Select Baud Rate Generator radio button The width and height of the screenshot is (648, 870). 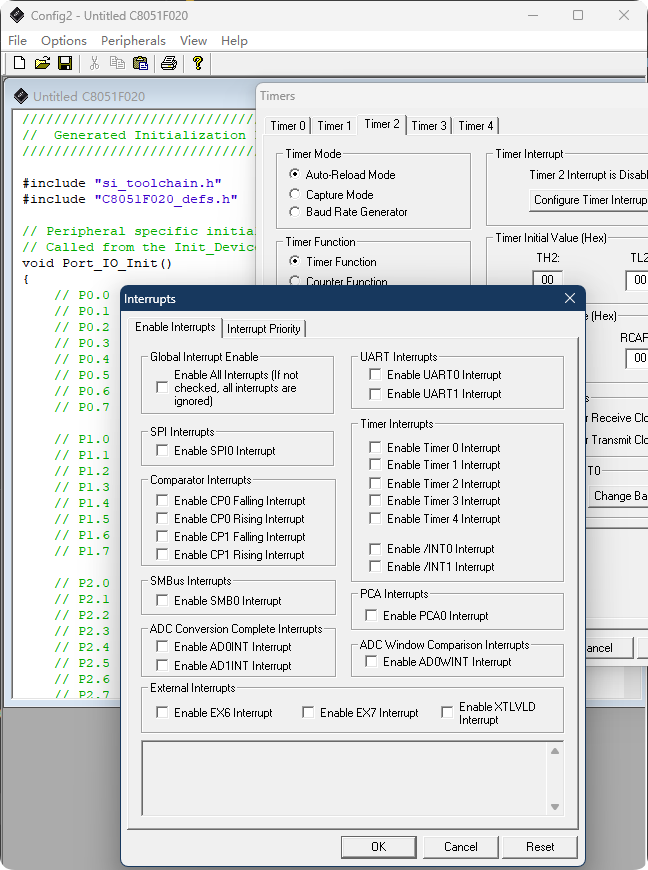click(295, 211)
